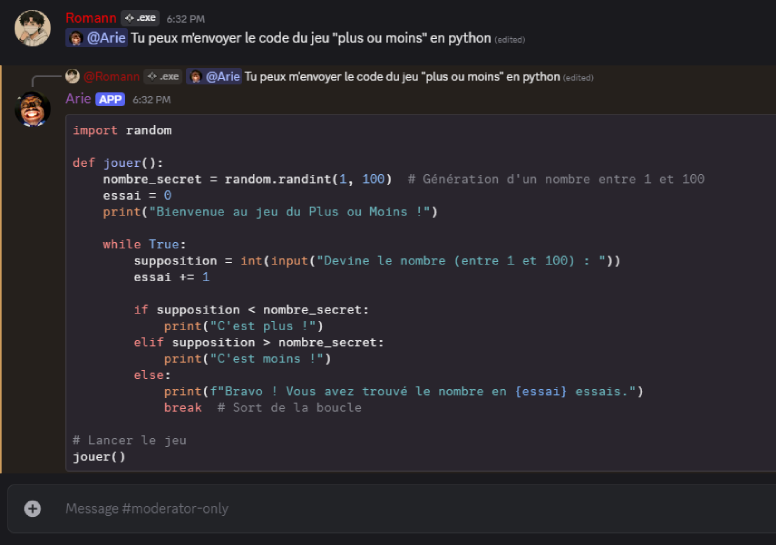Focus the Message #moderator-only input field
Image resolution: width=776 pixels, height=545 pixels.
tap(400, 509)
